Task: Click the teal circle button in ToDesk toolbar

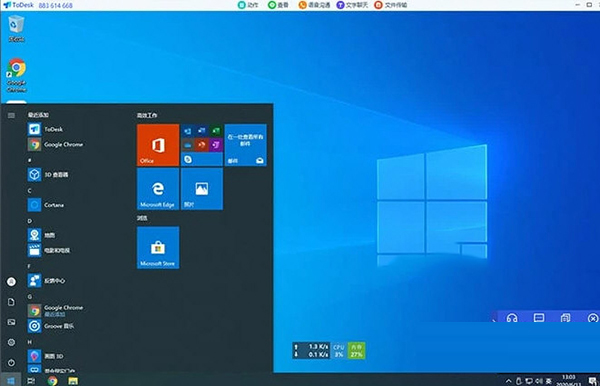Action: tap(248, 5)
